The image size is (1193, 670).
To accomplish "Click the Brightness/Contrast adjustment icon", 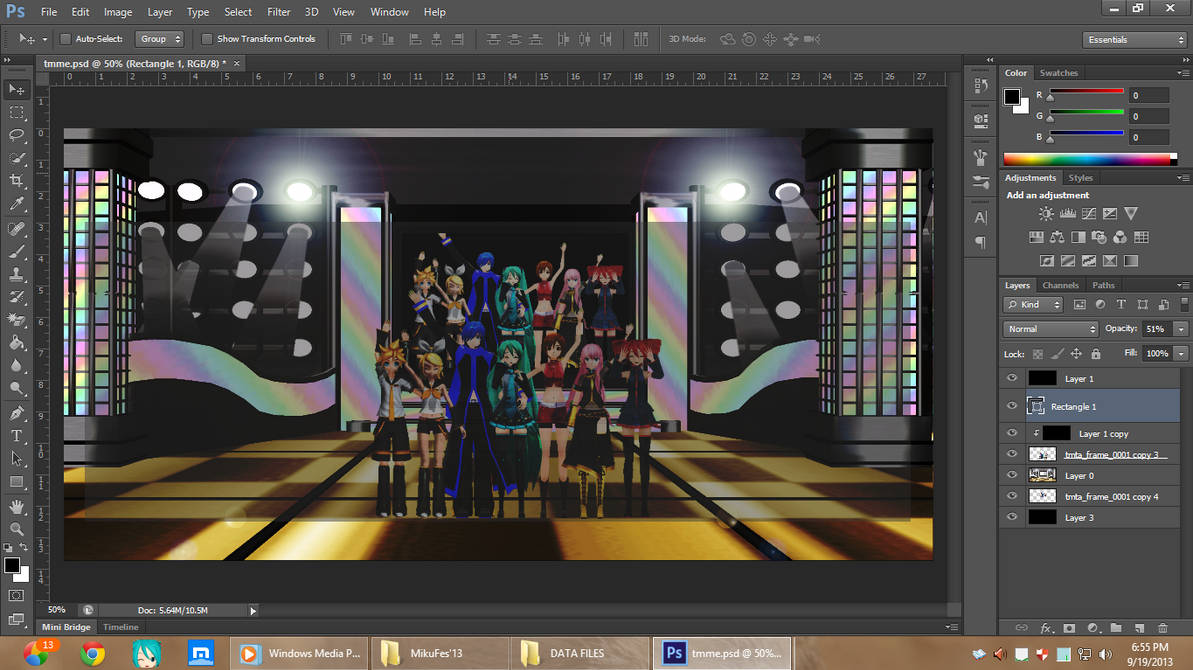I will pyautogui.click(x=1047, y=214).
